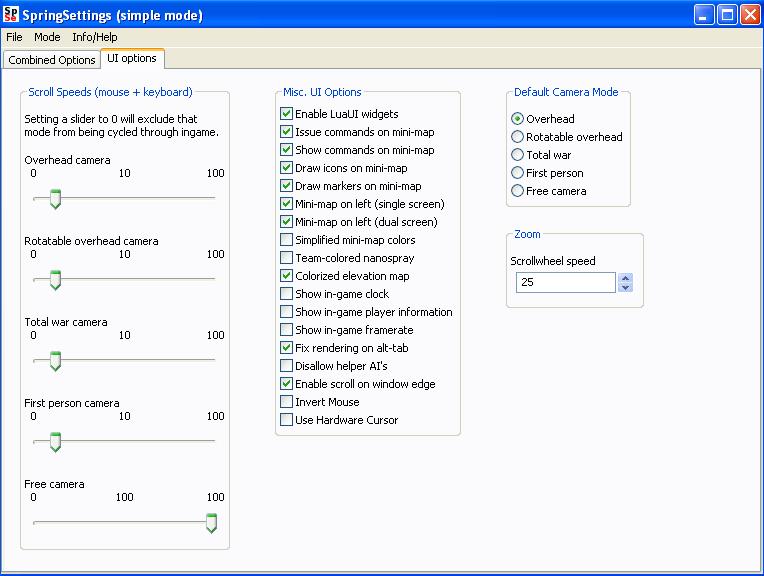
Task: Click the Zoom group title
Action: coord(527,234)
